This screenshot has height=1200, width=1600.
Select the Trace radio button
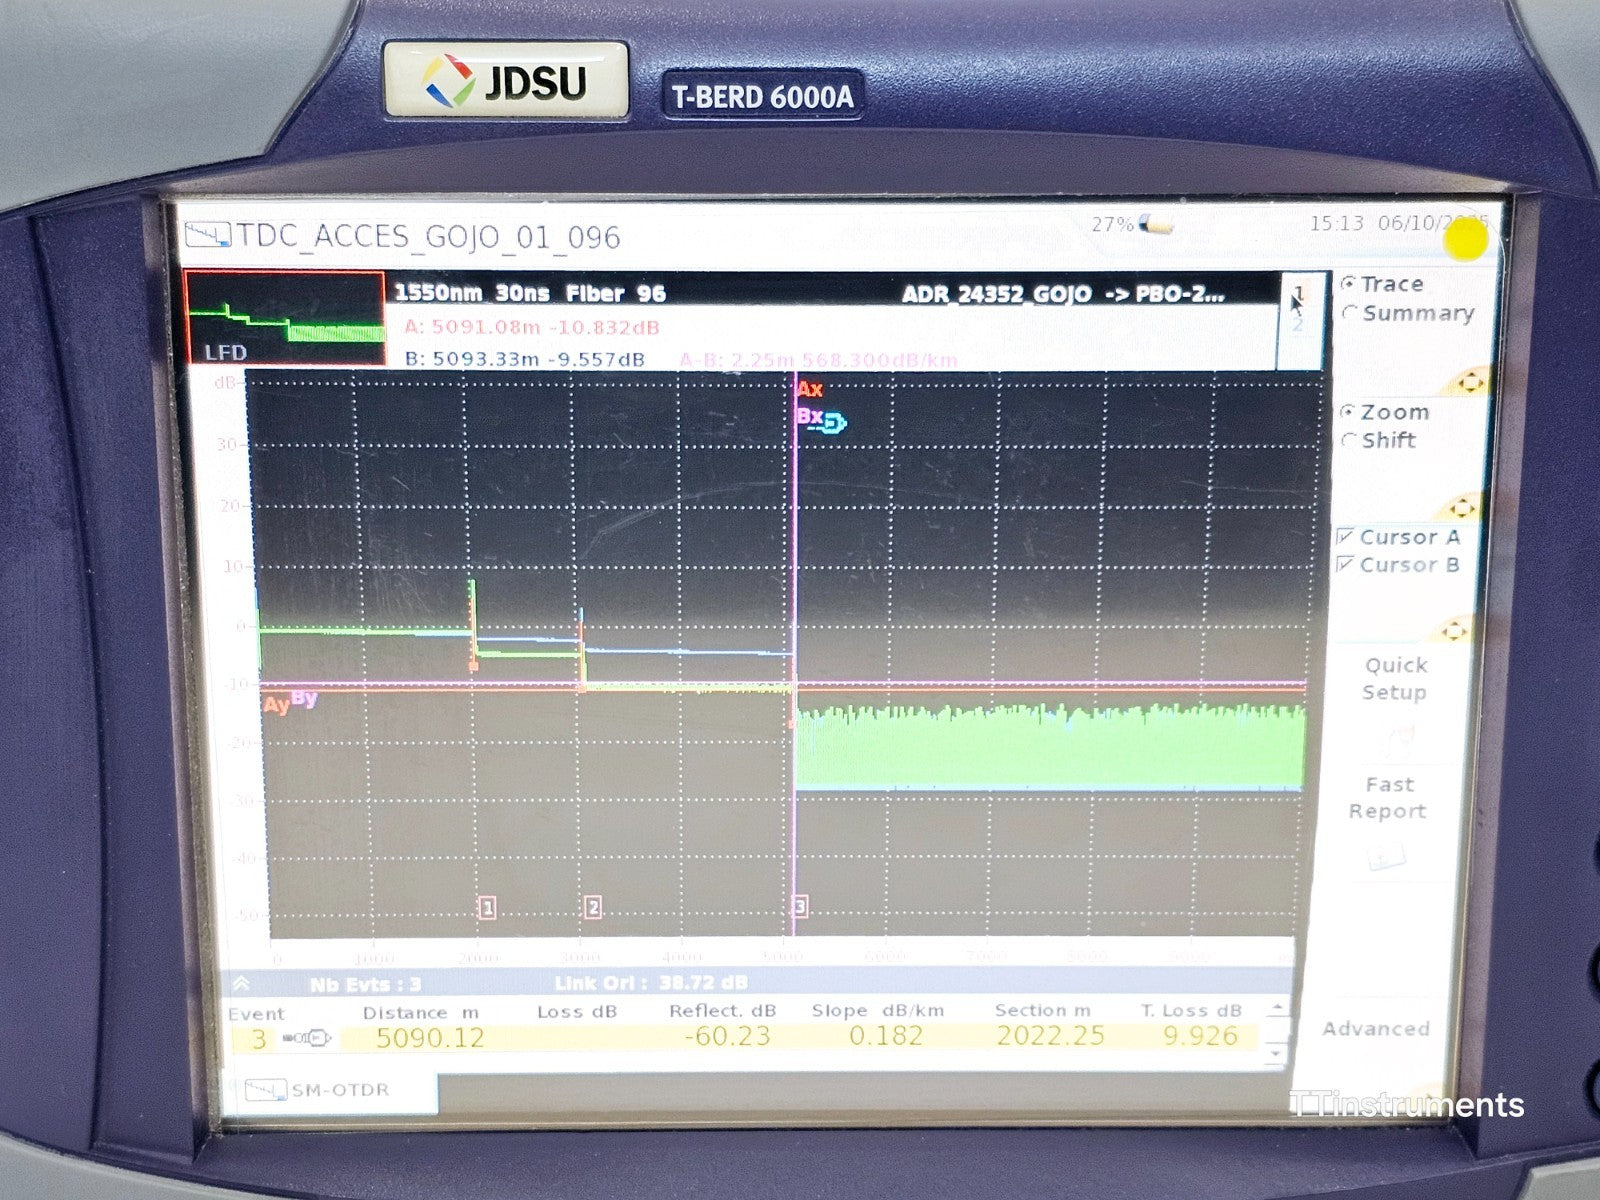pyautogui.click(x=1348, y=284)
